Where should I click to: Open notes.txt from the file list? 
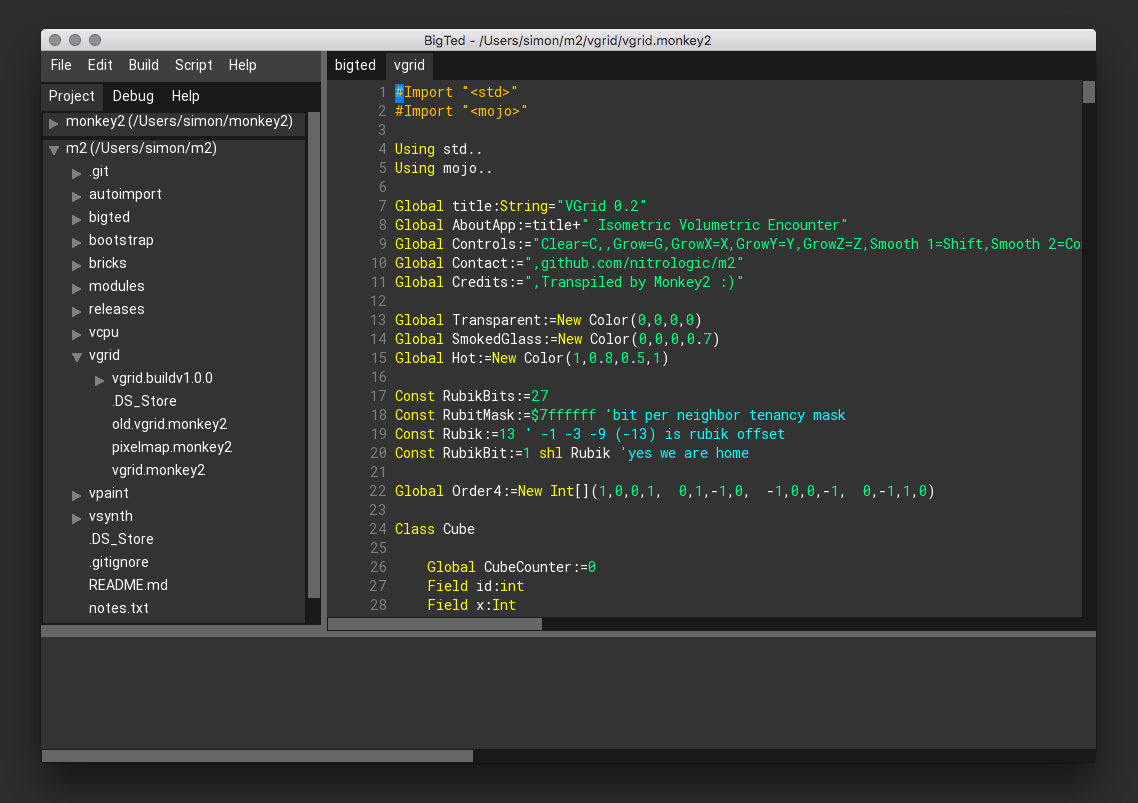(118, 608)
